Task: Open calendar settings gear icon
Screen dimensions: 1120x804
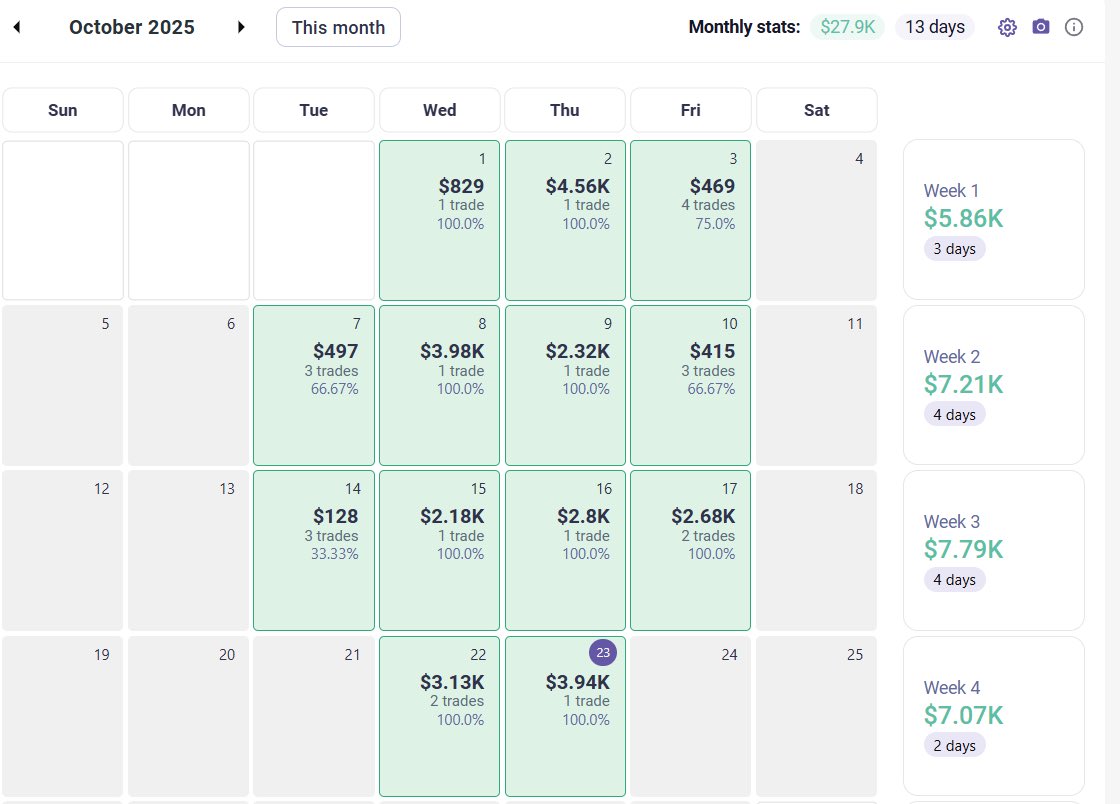Action: tap(1007, 27)
